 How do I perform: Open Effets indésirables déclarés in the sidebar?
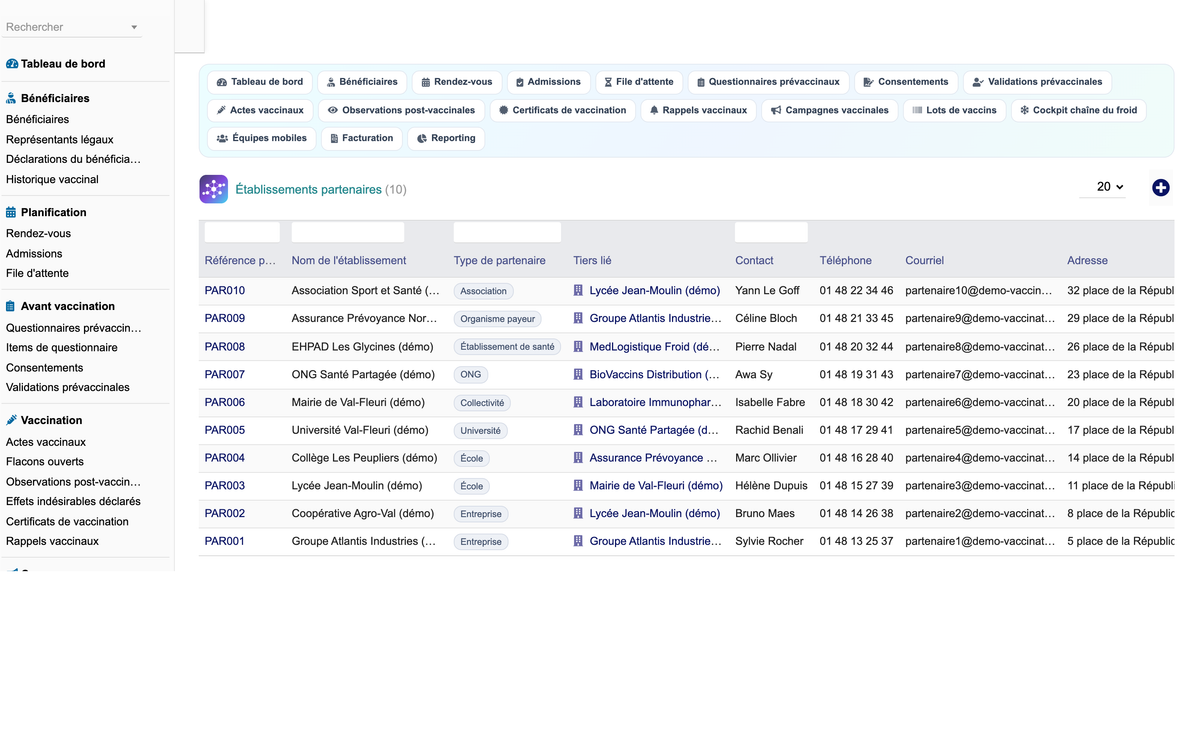73,502
